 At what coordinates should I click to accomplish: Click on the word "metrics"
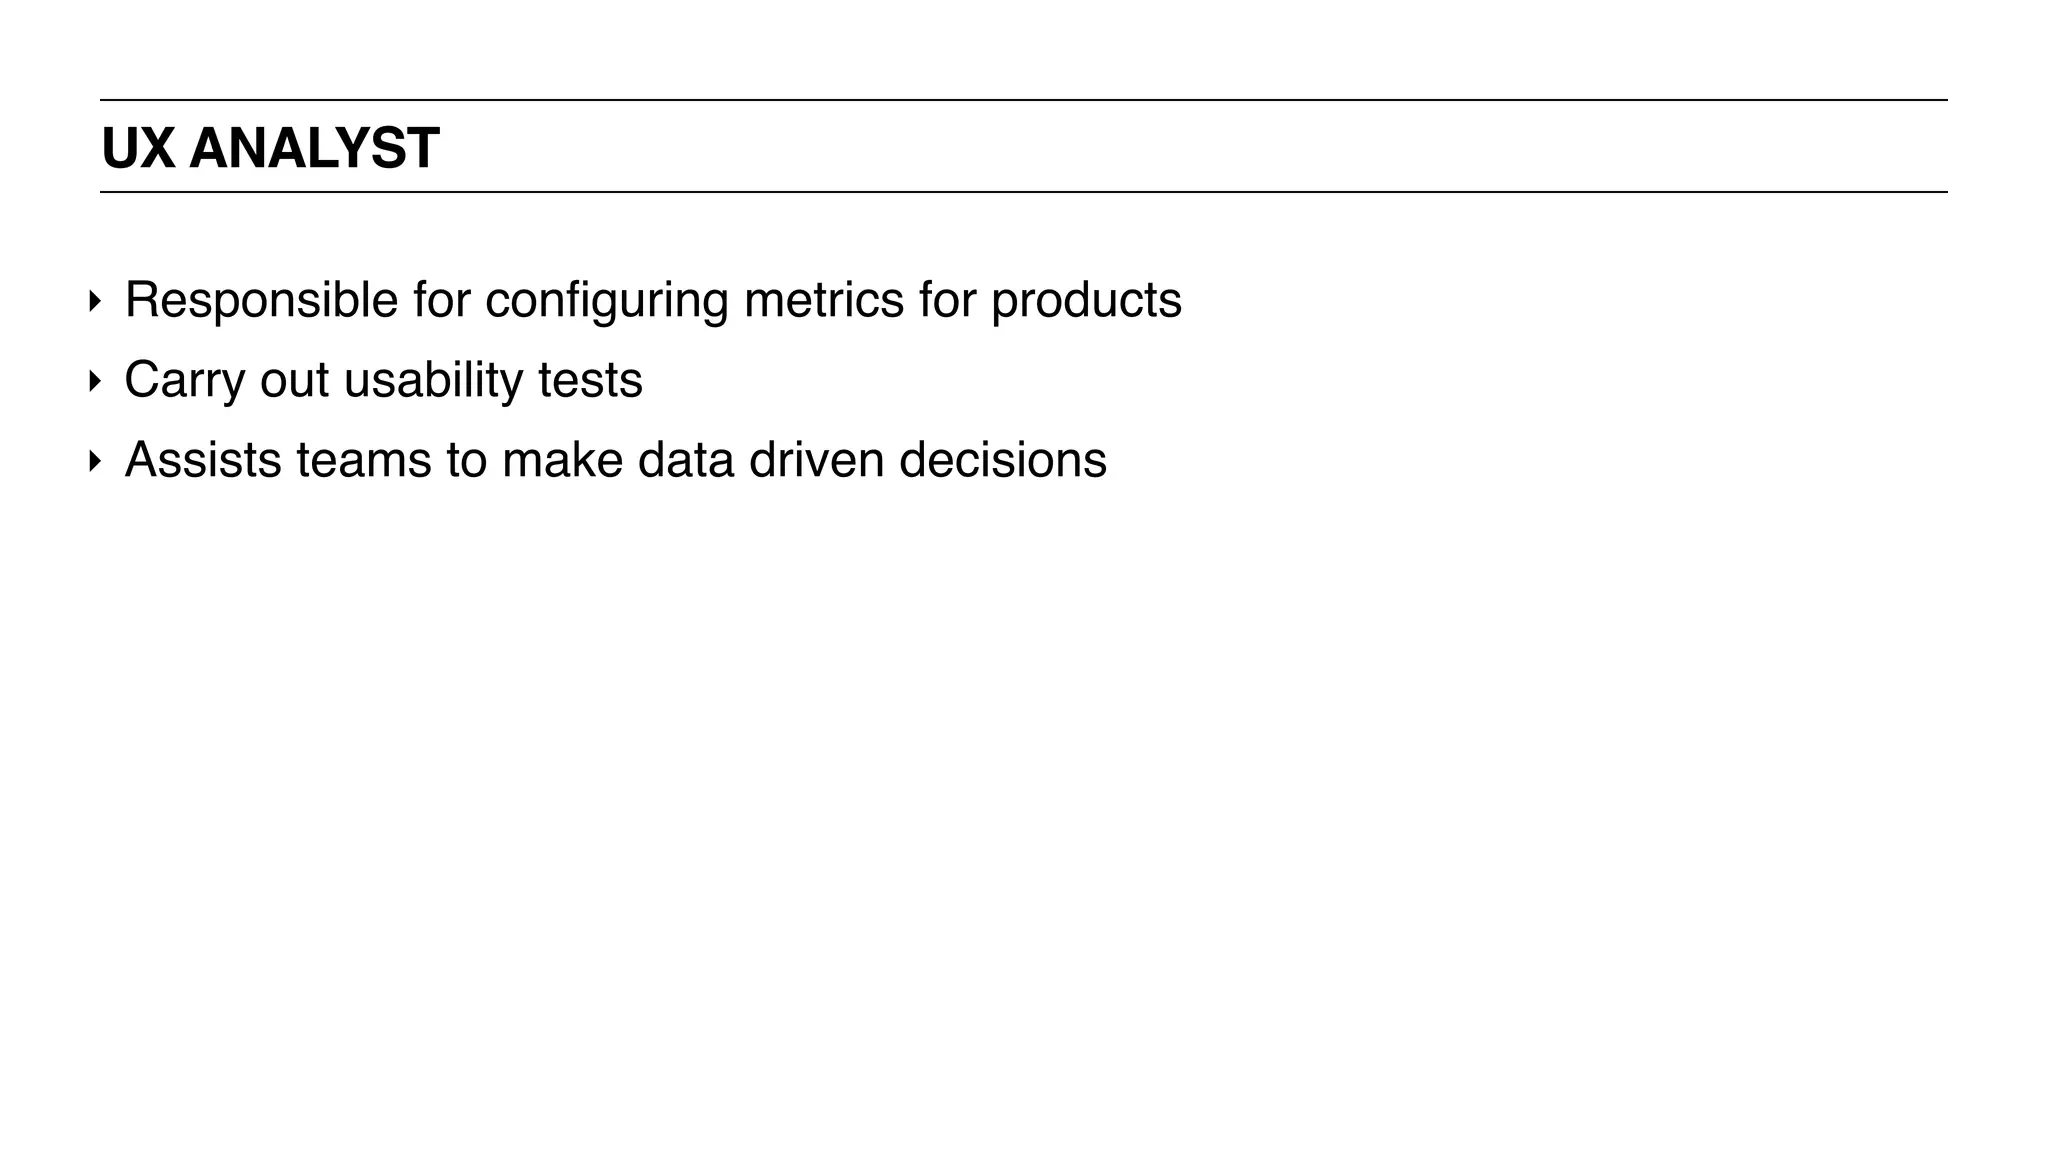823,300
